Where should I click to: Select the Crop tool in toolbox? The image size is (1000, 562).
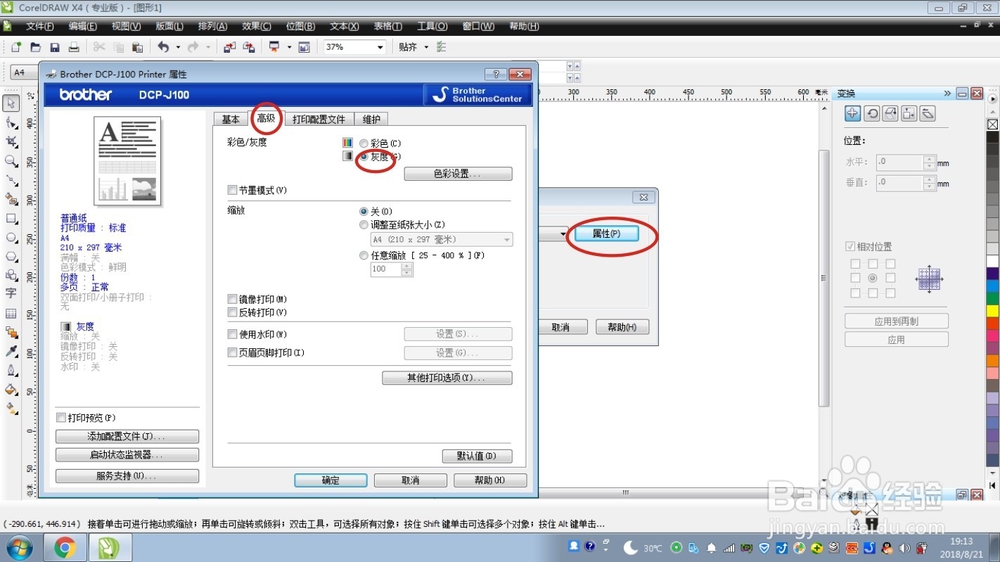(11, 142)
